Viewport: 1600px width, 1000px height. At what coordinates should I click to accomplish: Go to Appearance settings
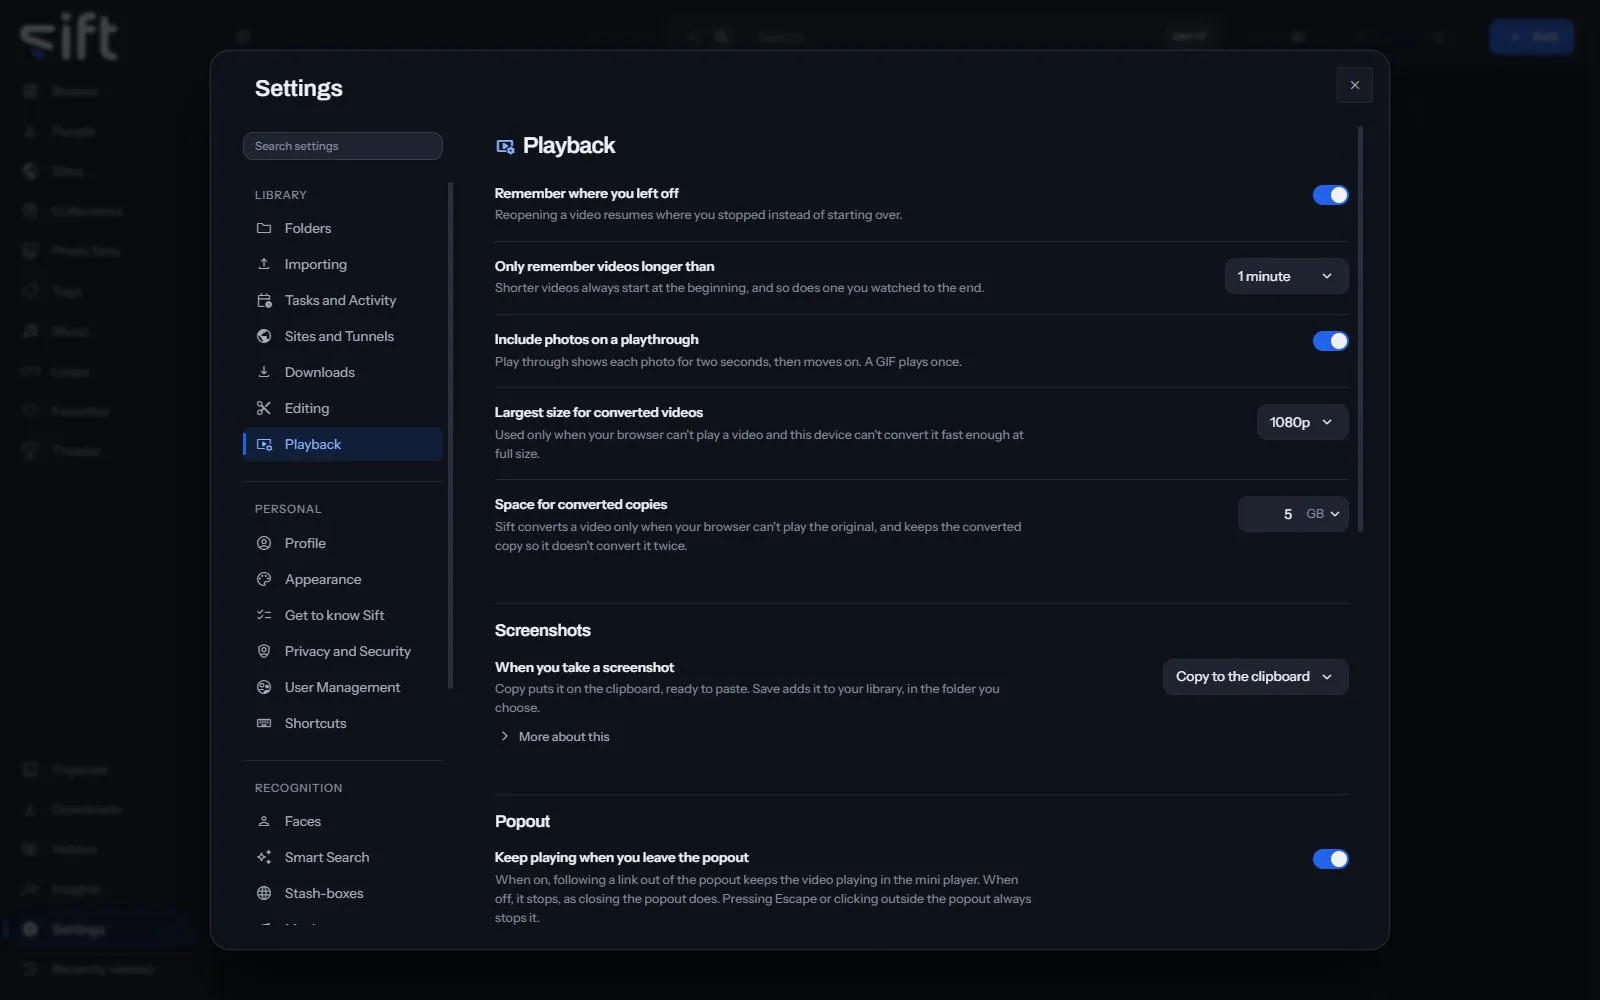pyautogui.click(x=342, y=579)
